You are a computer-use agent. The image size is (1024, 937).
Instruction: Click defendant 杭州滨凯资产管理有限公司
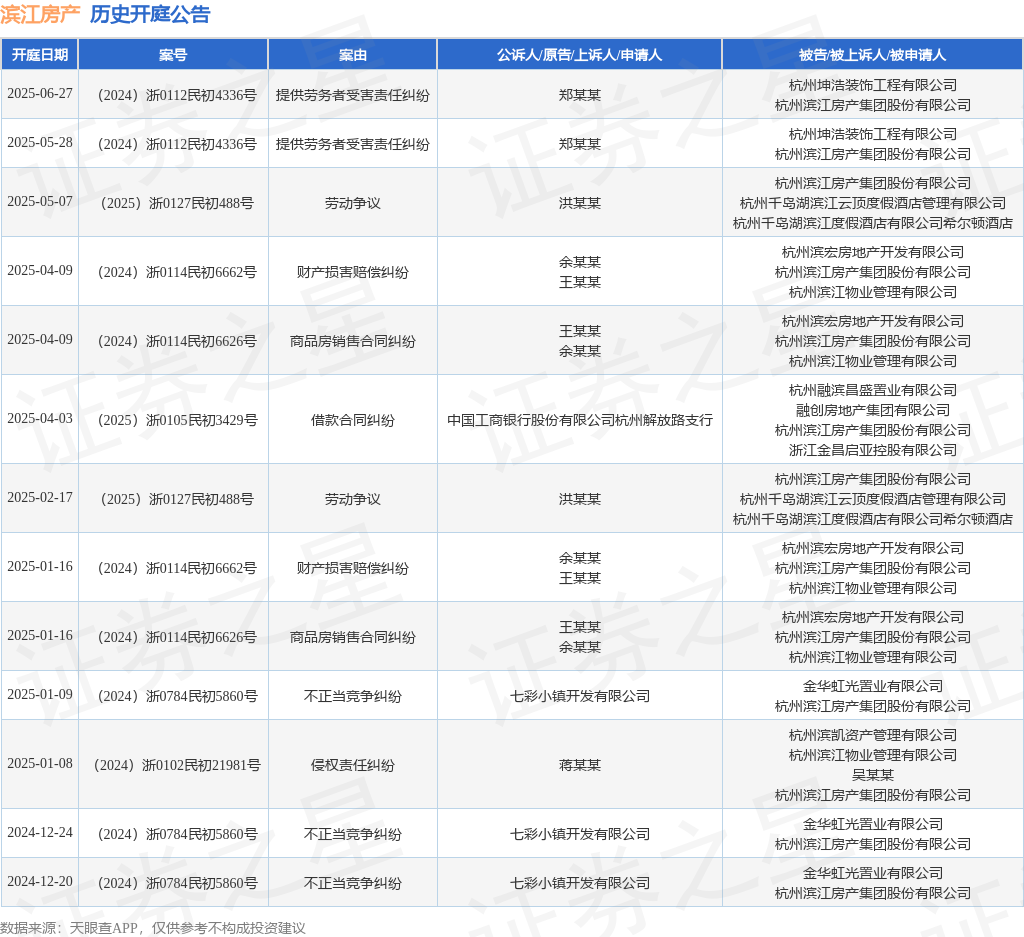[872, 735]
